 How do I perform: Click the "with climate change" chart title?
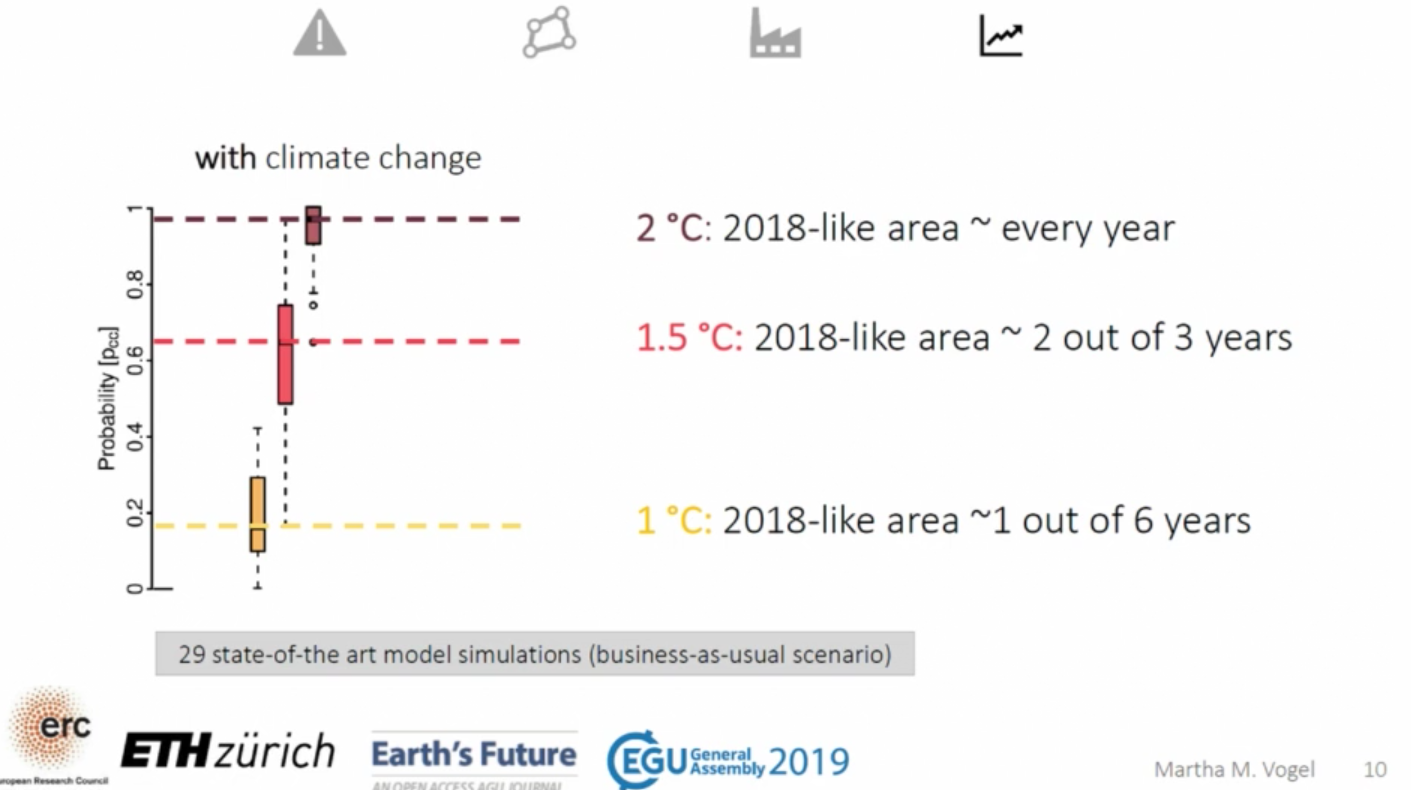point(338,158)
